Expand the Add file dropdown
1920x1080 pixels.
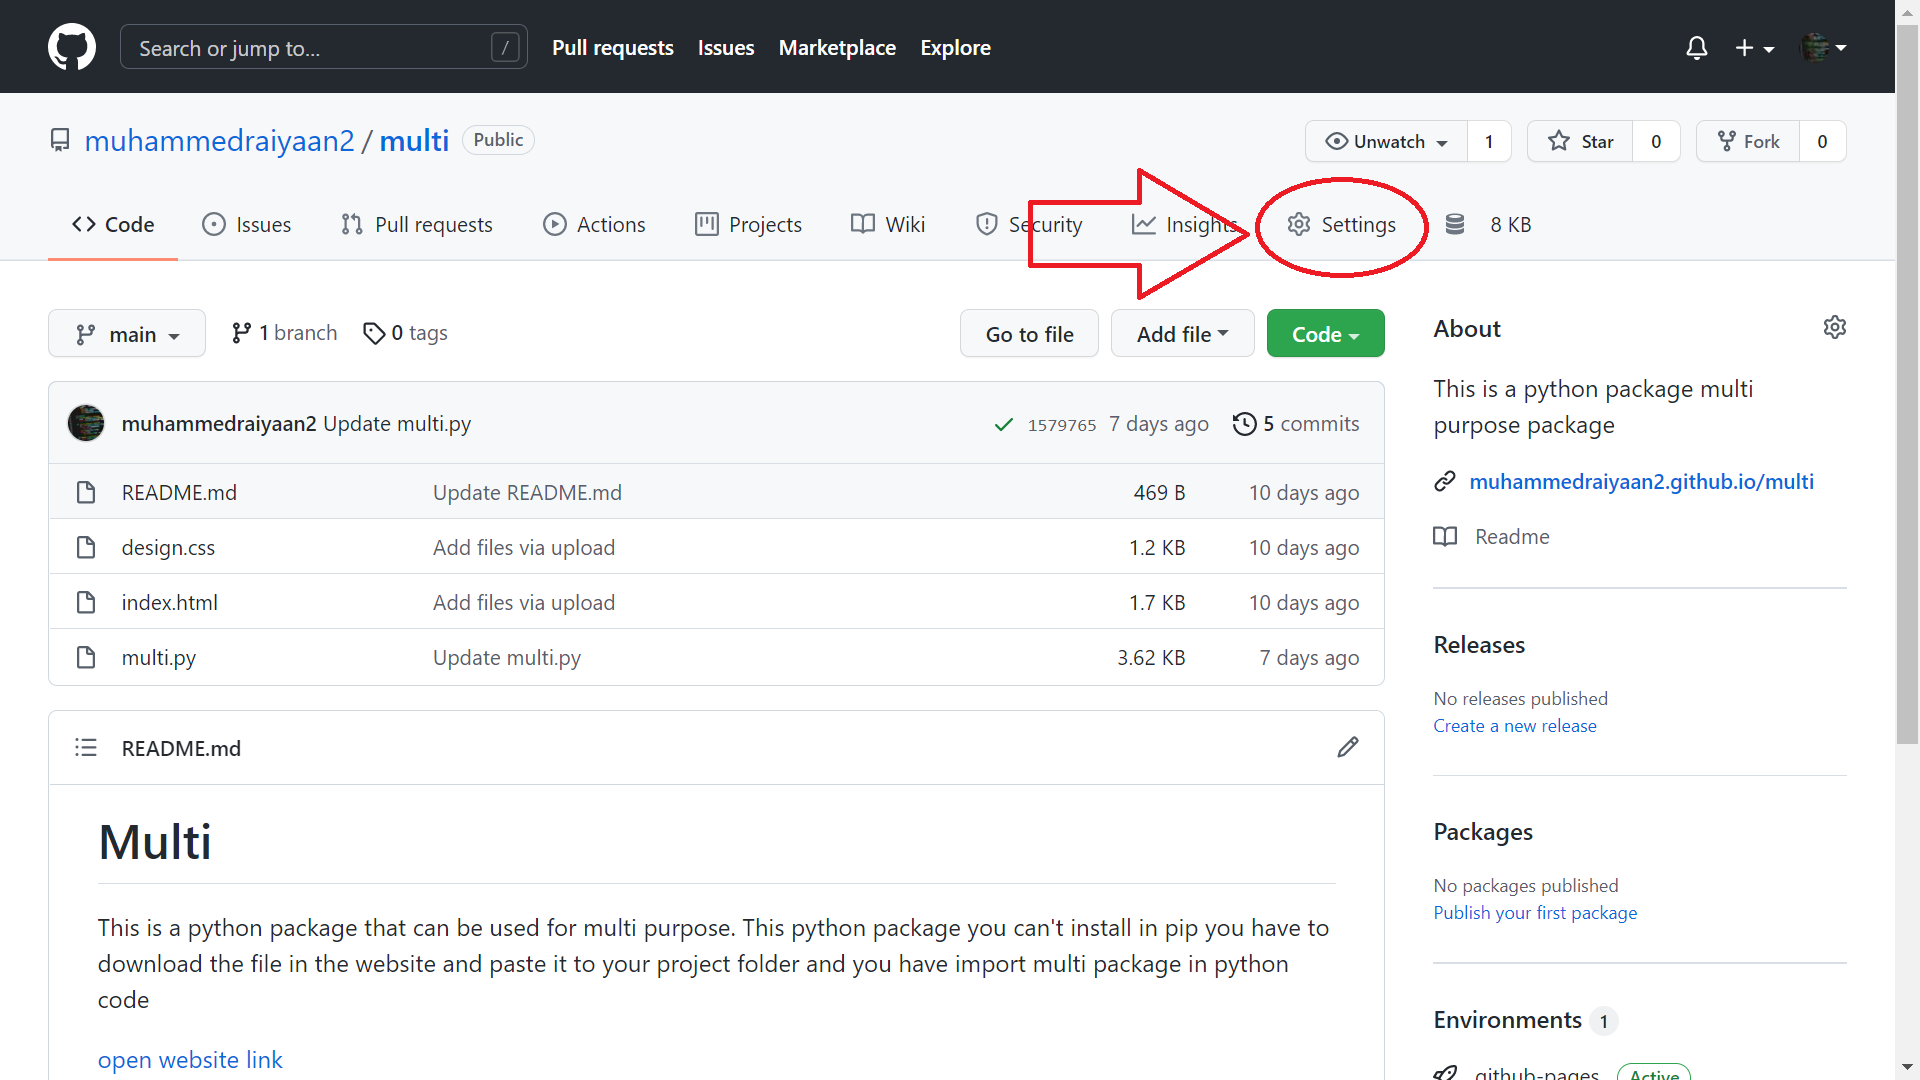1182,334
